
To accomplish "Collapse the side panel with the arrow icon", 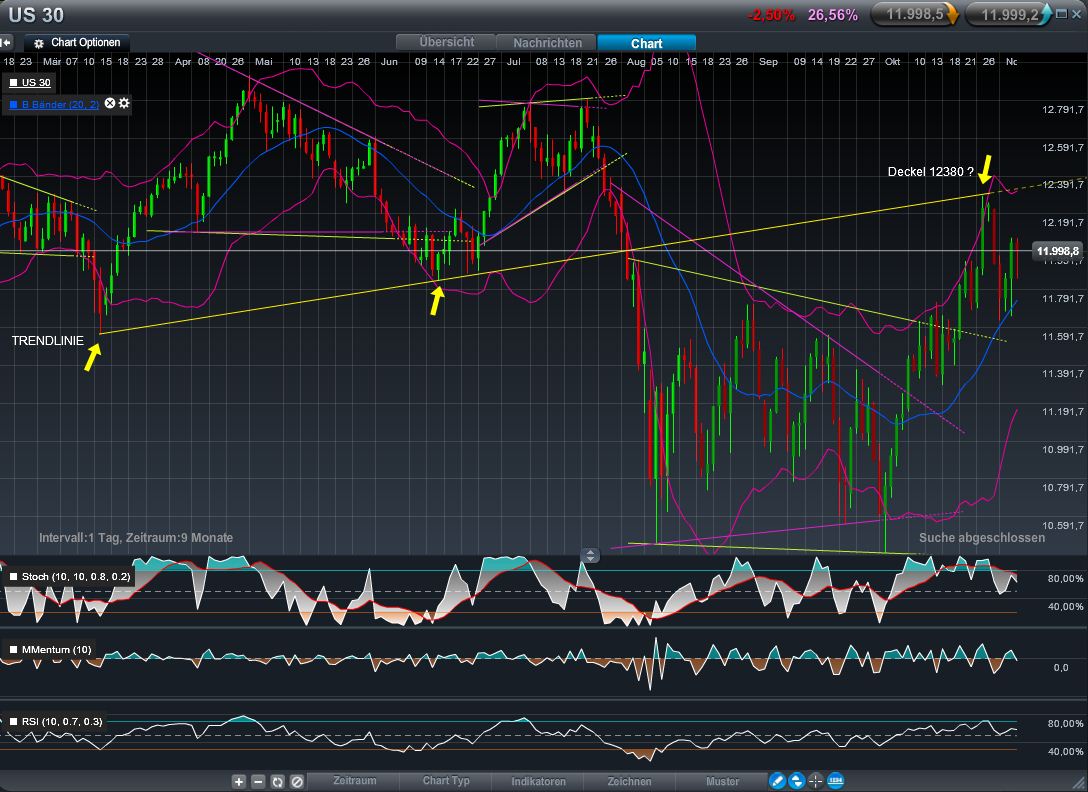I will tap(6, 43).
